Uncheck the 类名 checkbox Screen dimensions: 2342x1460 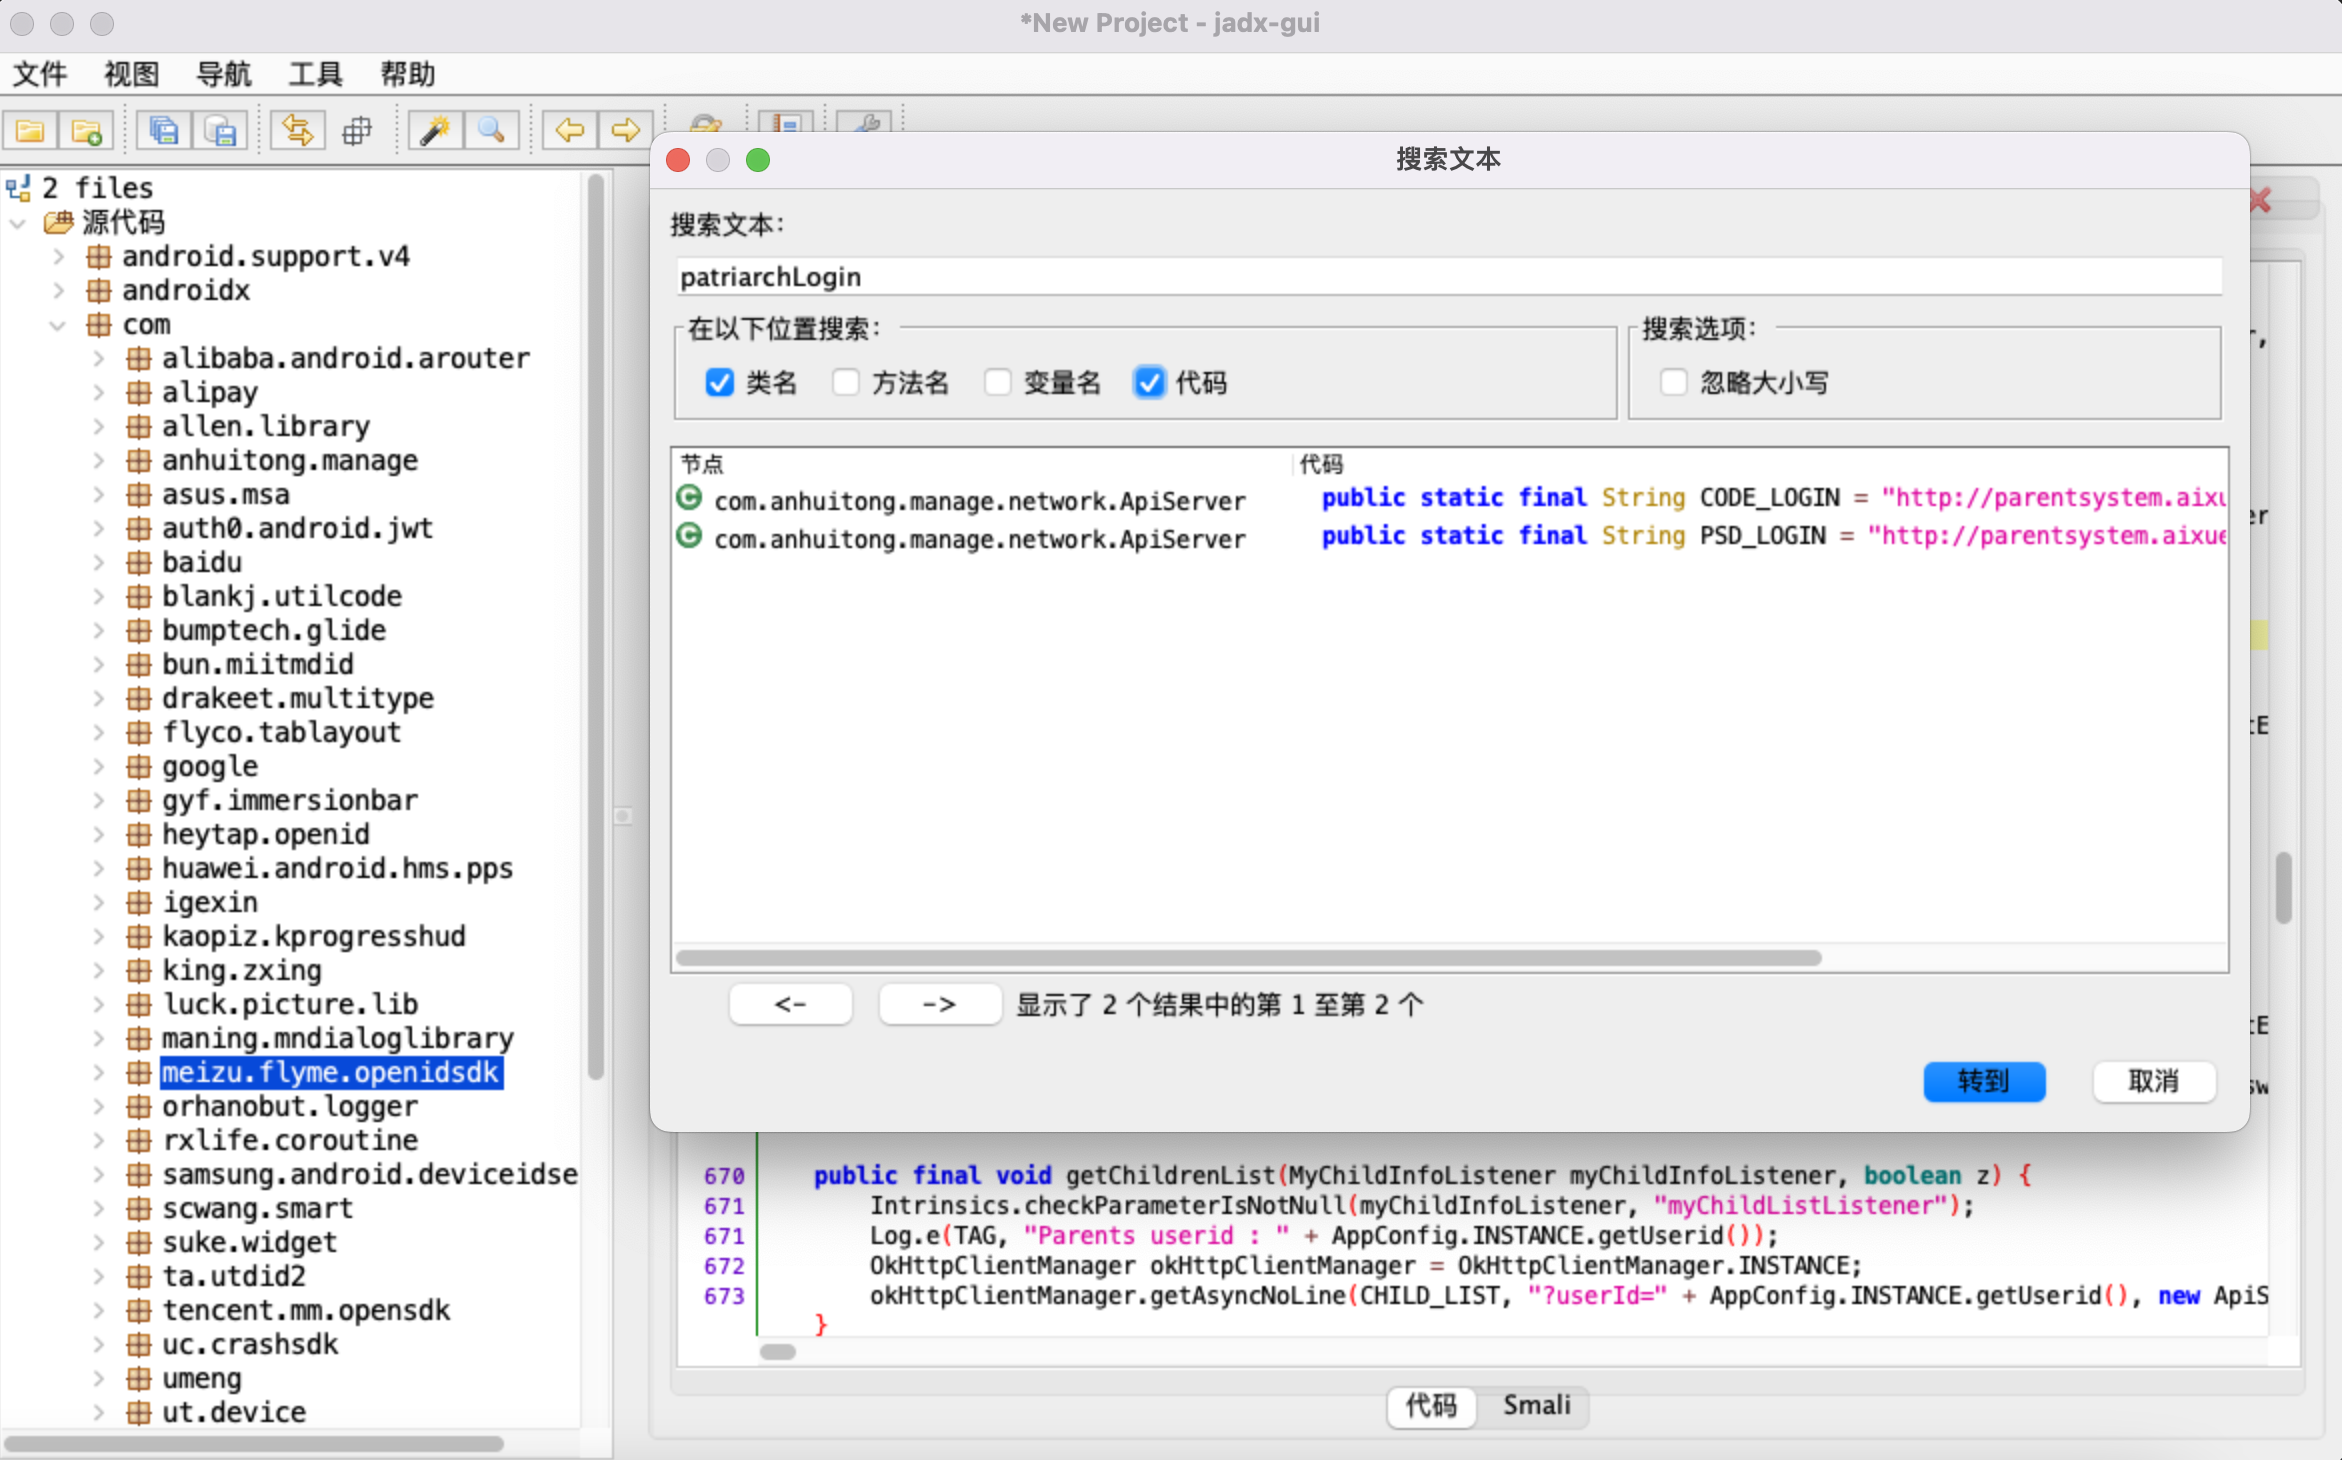tap(719, 382)
